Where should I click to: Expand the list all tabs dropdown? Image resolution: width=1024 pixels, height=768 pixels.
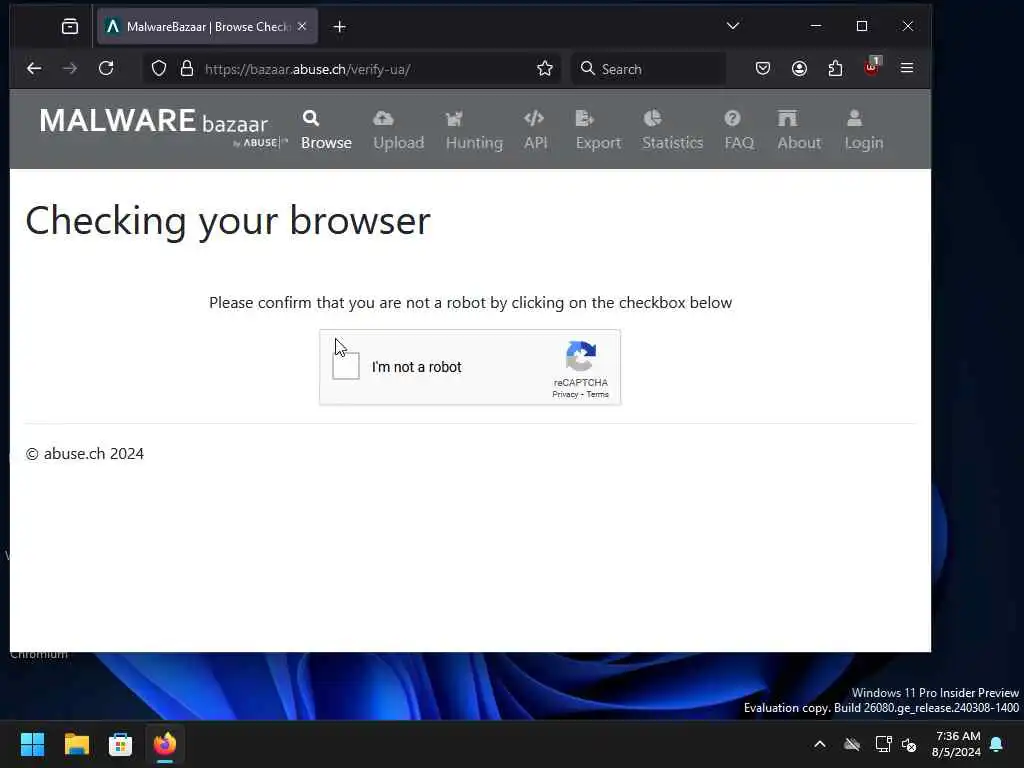(733, 26)
